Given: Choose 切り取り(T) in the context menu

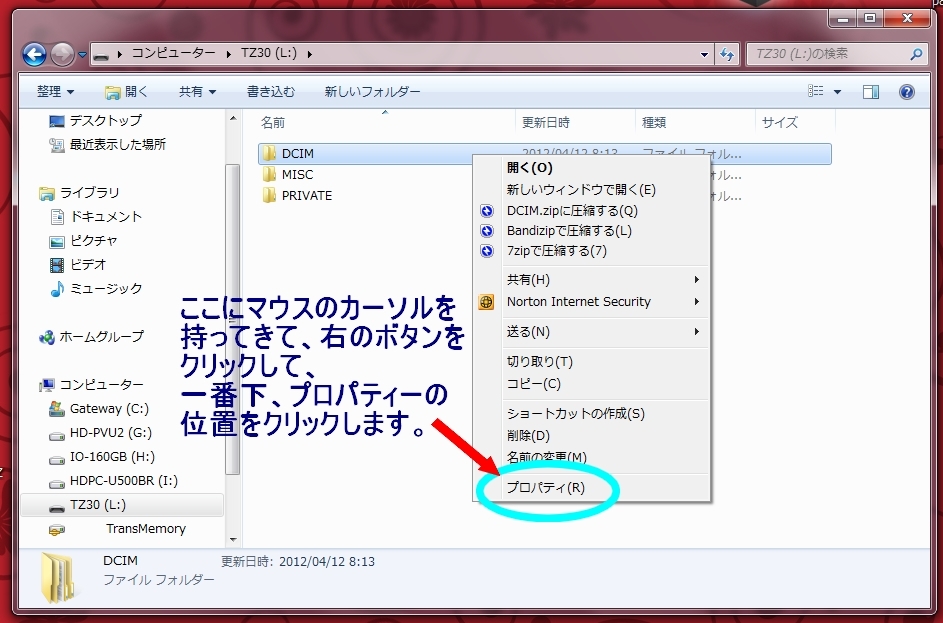Looking at the screenshot, I should (592, 361).
